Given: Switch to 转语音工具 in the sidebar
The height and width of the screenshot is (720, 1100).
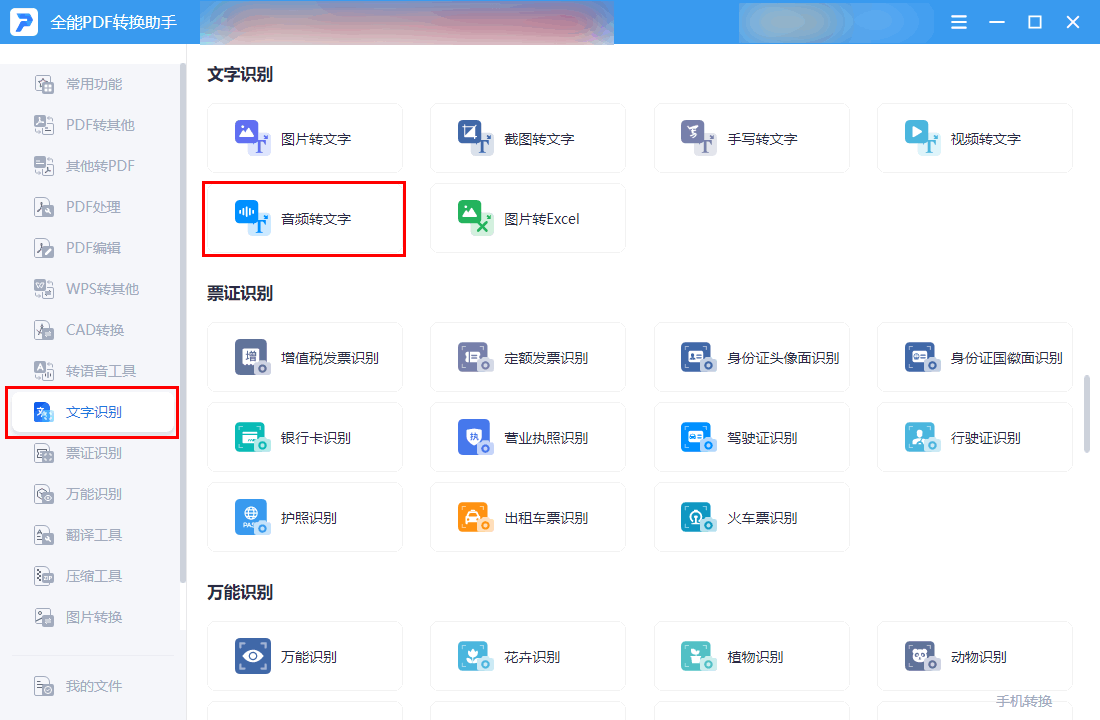Looking at the screenshot, I should (x=92, y=371).
